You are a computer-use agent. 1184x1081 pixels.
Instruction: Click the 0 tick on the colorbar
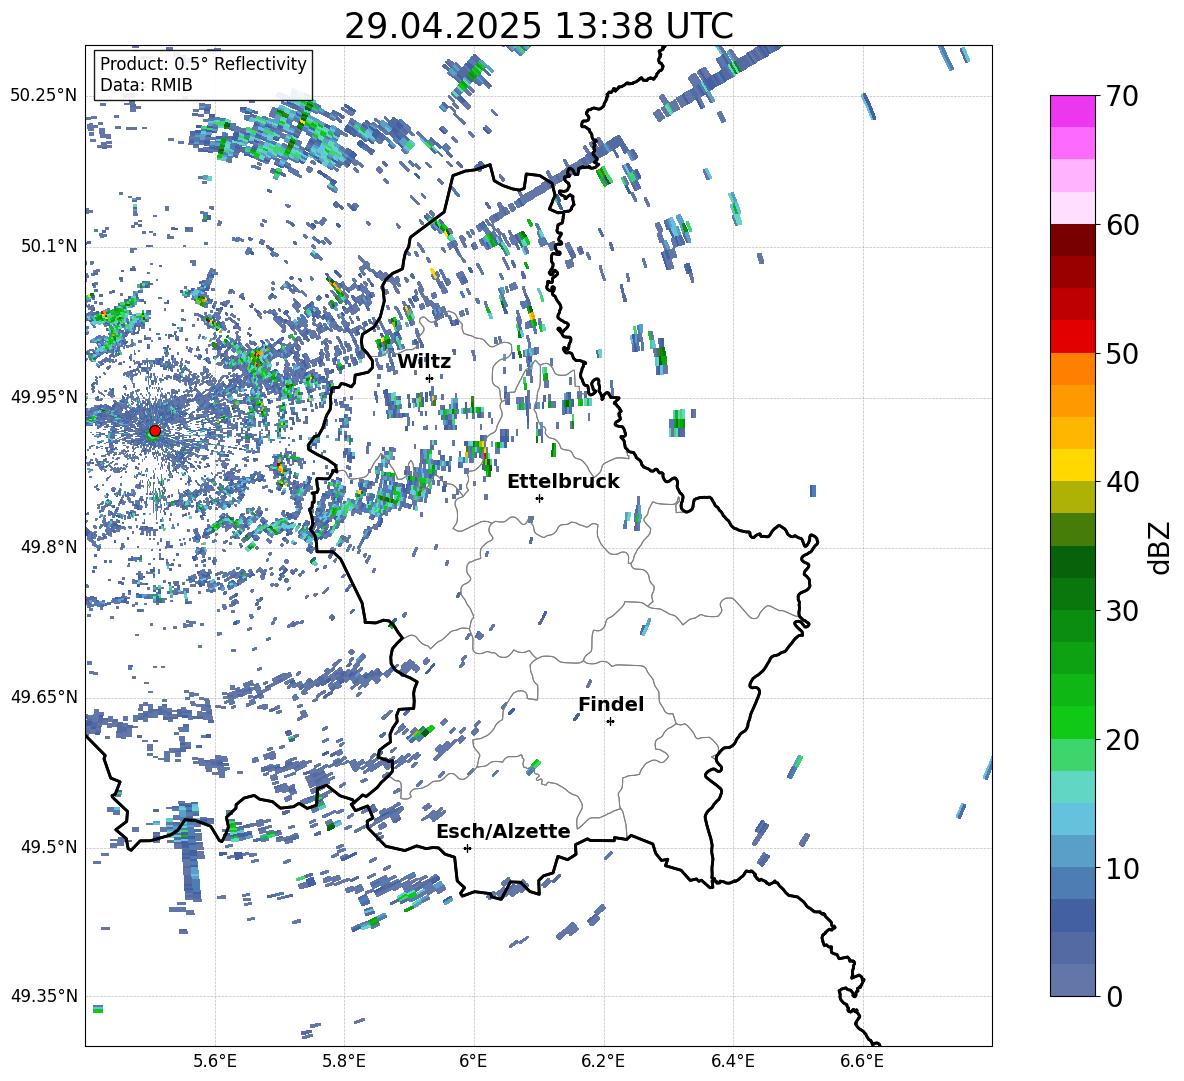(1114, 997)
